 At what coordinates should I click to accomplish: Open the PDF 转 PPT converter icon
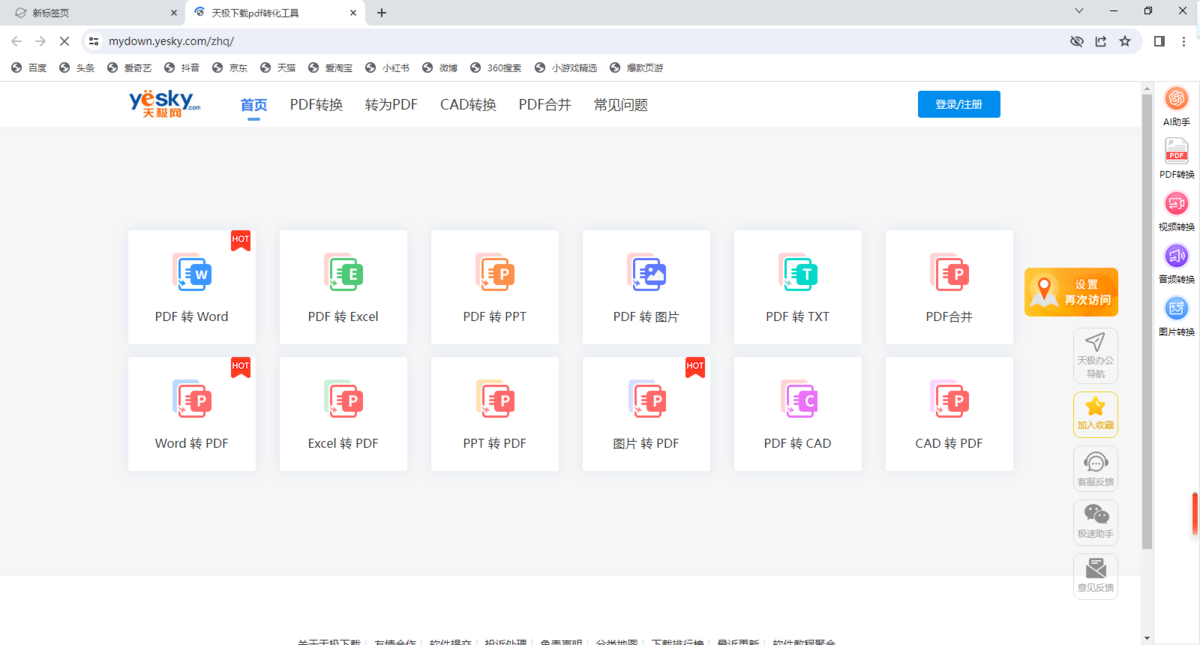pyautogui.click(x=495, y=273)
